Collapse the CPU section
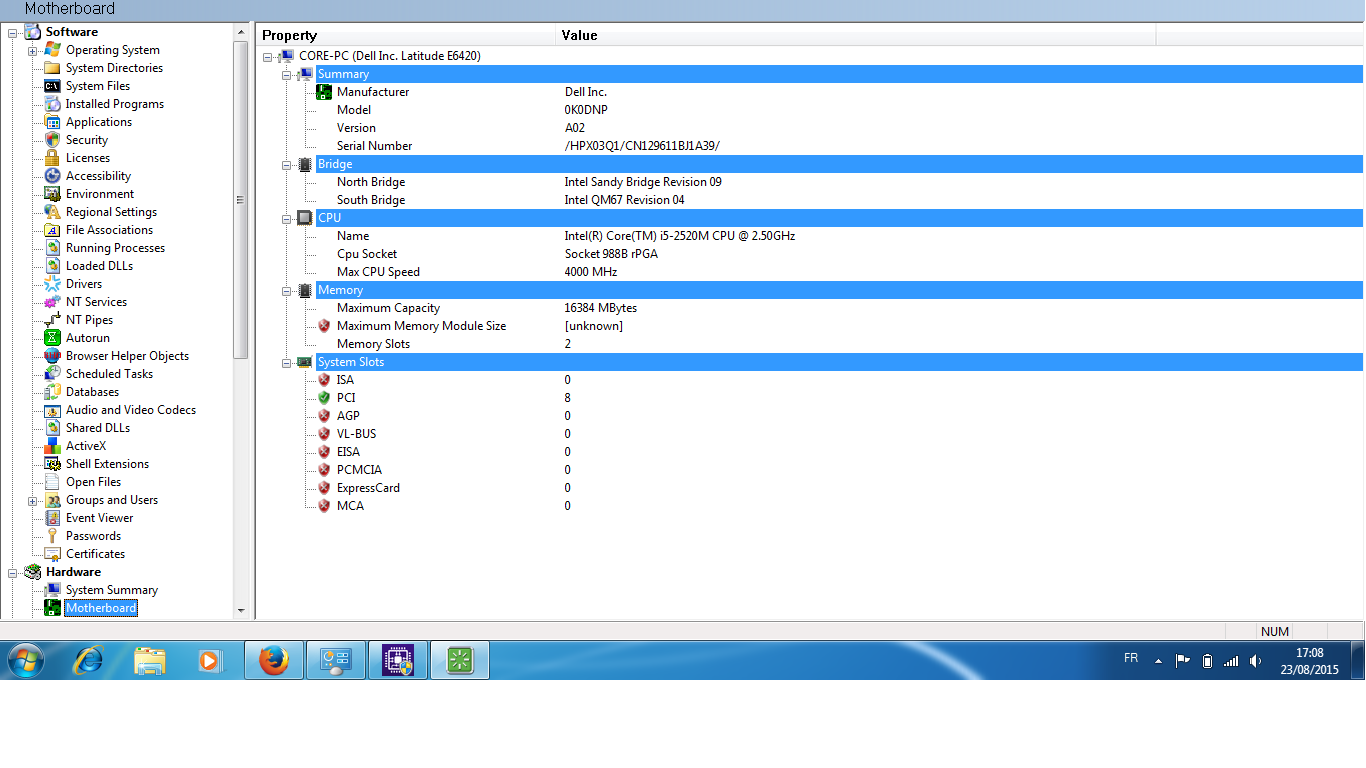The height and width of the screenshot is (768, 1366). [286, 218]
